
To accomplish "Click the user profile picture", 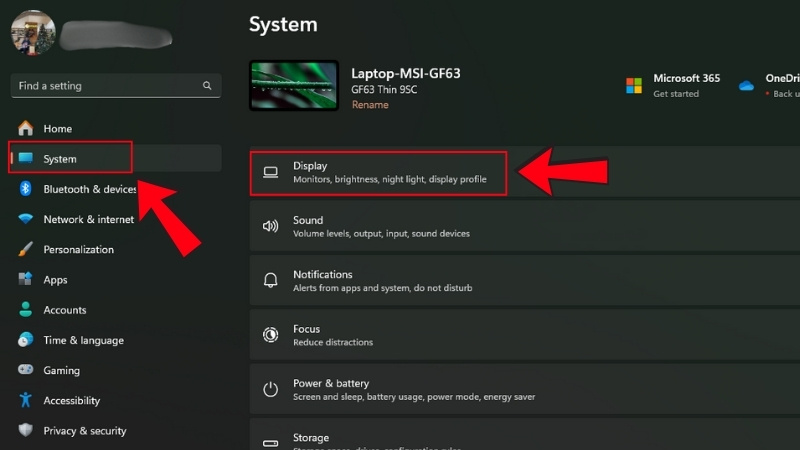I will 33,33.
